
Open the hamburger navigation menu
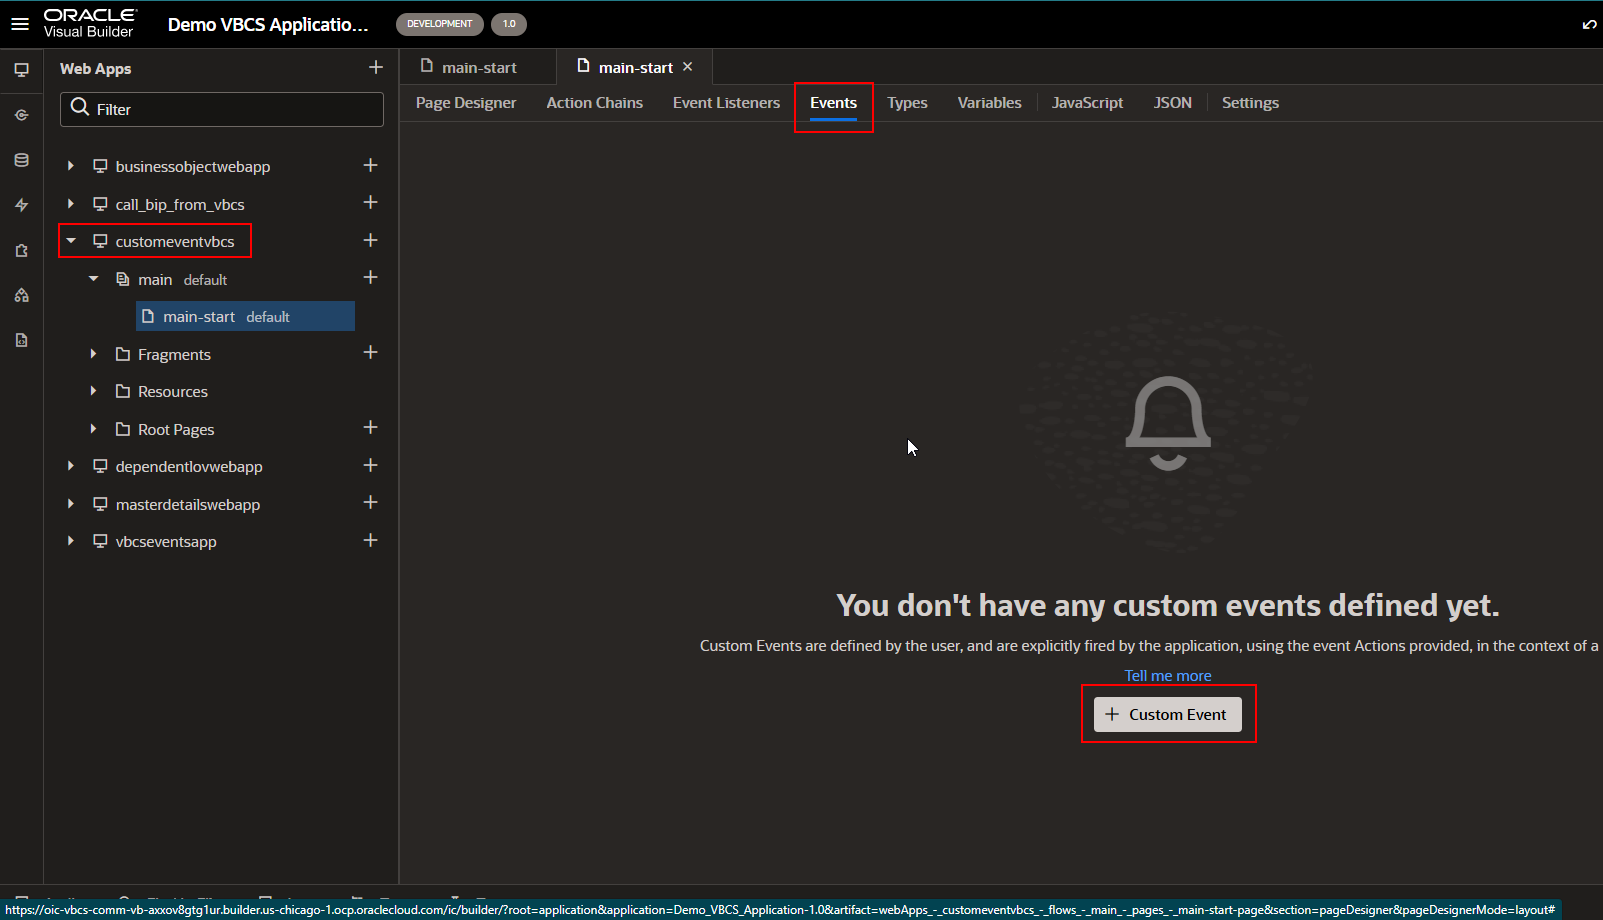coord(20,24)
